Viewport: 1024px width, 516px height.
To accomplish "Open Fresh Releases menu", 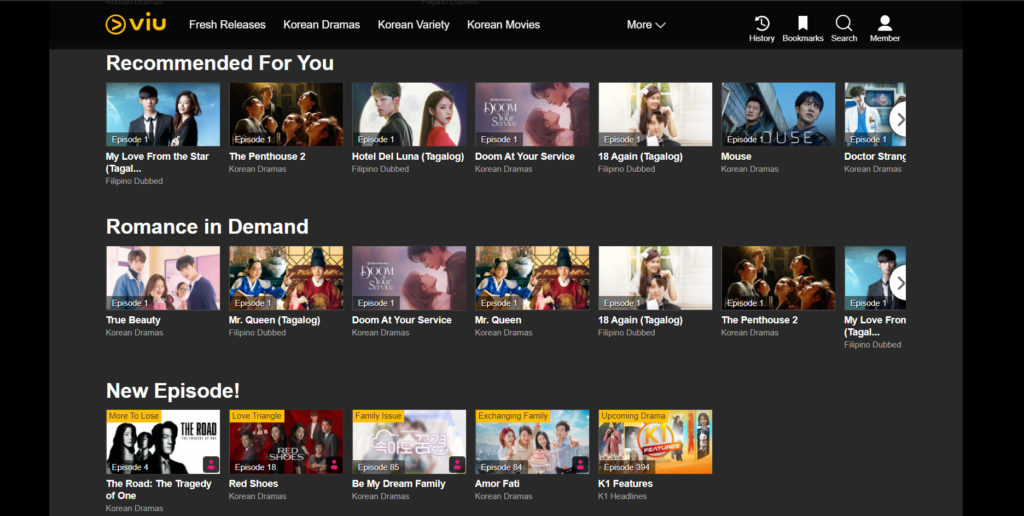I will [x=227, y=25].
